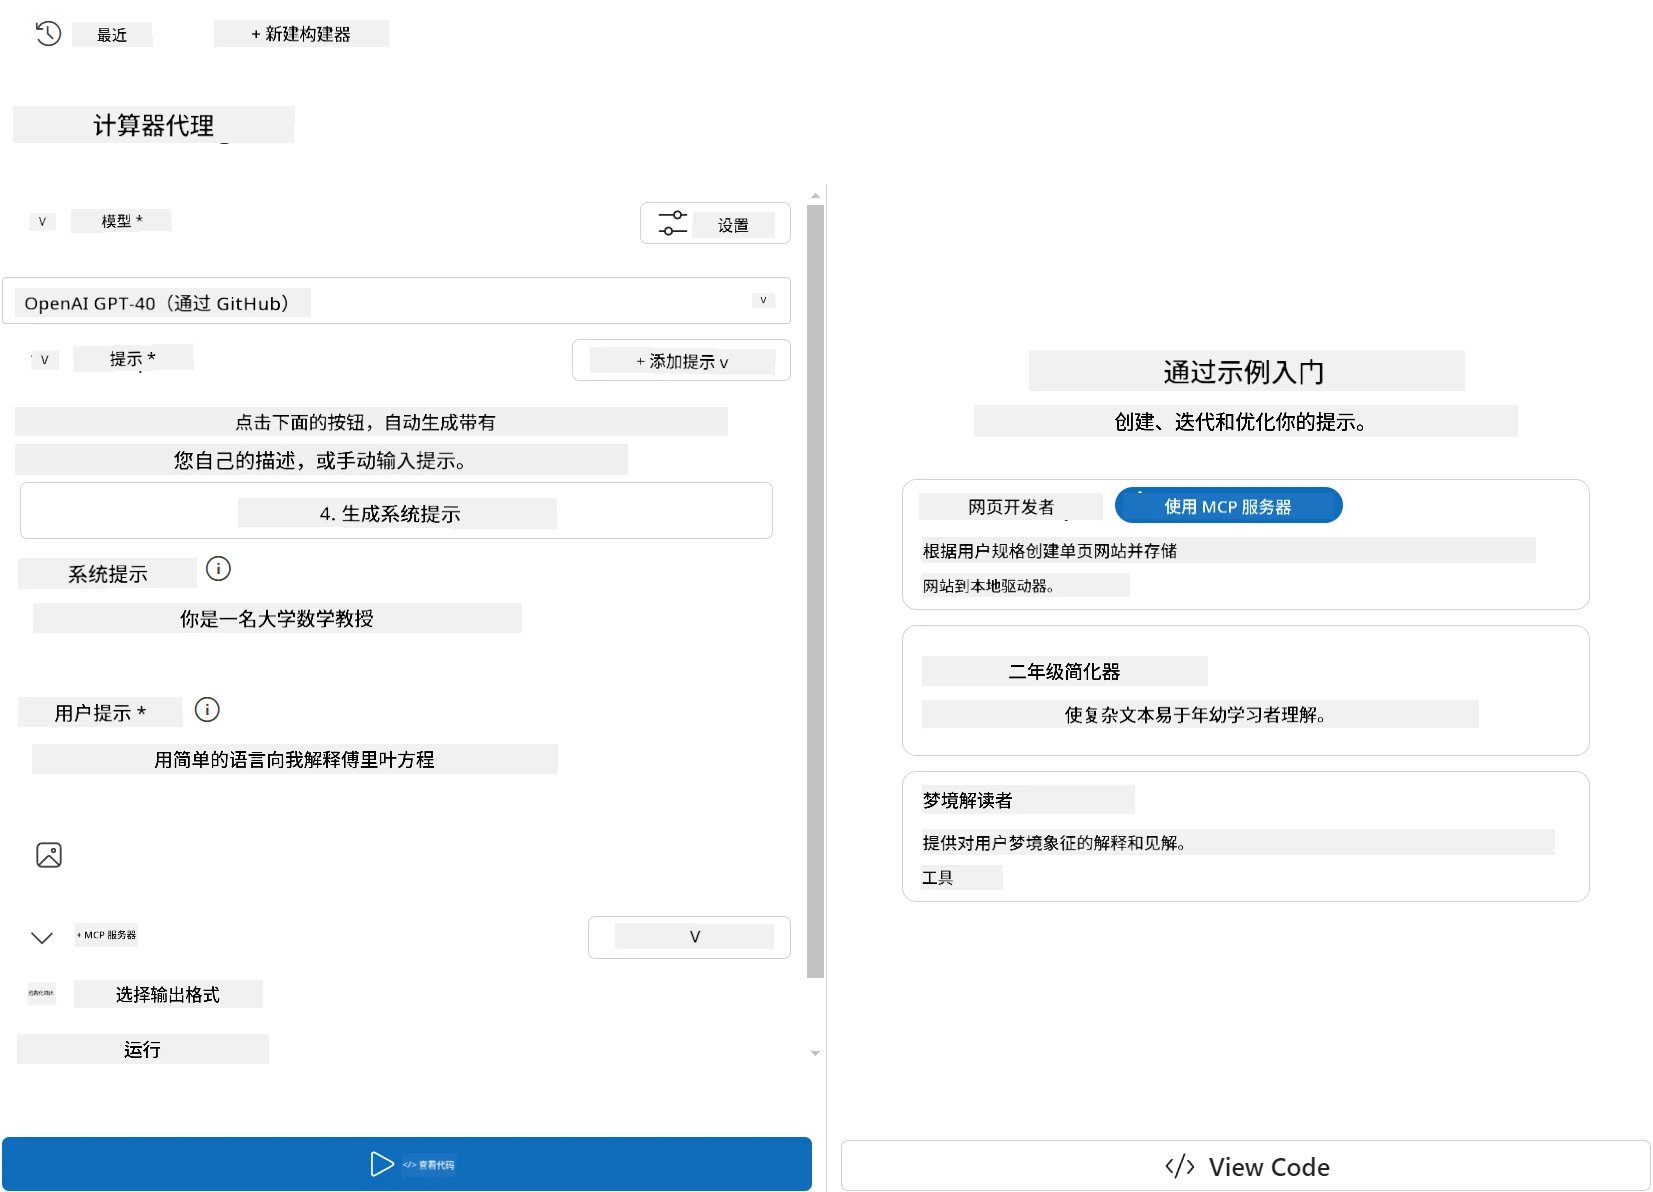
Task: Open the 添加提示 dropdown
Action: tap(681, 361)
